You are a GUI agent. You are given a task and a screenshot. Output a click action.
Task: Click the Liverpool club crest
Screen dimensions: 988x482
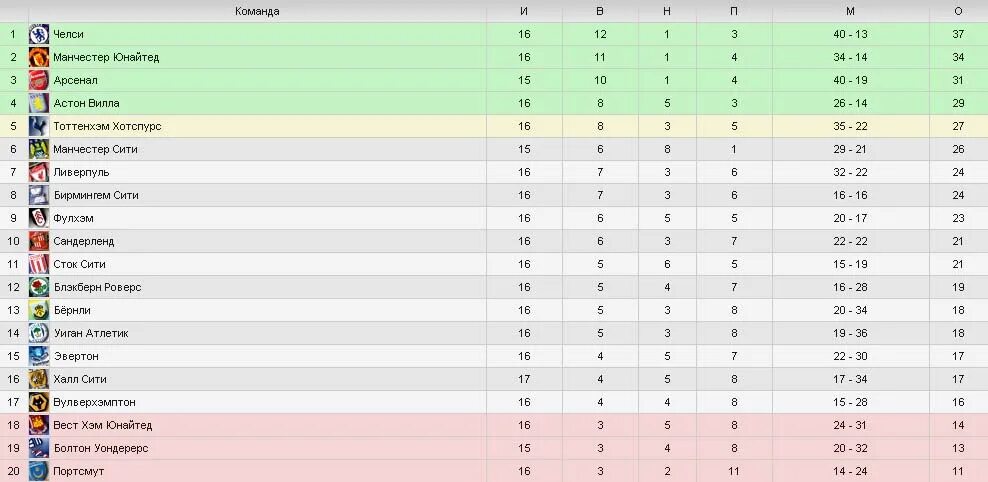(x=38, y=172)
